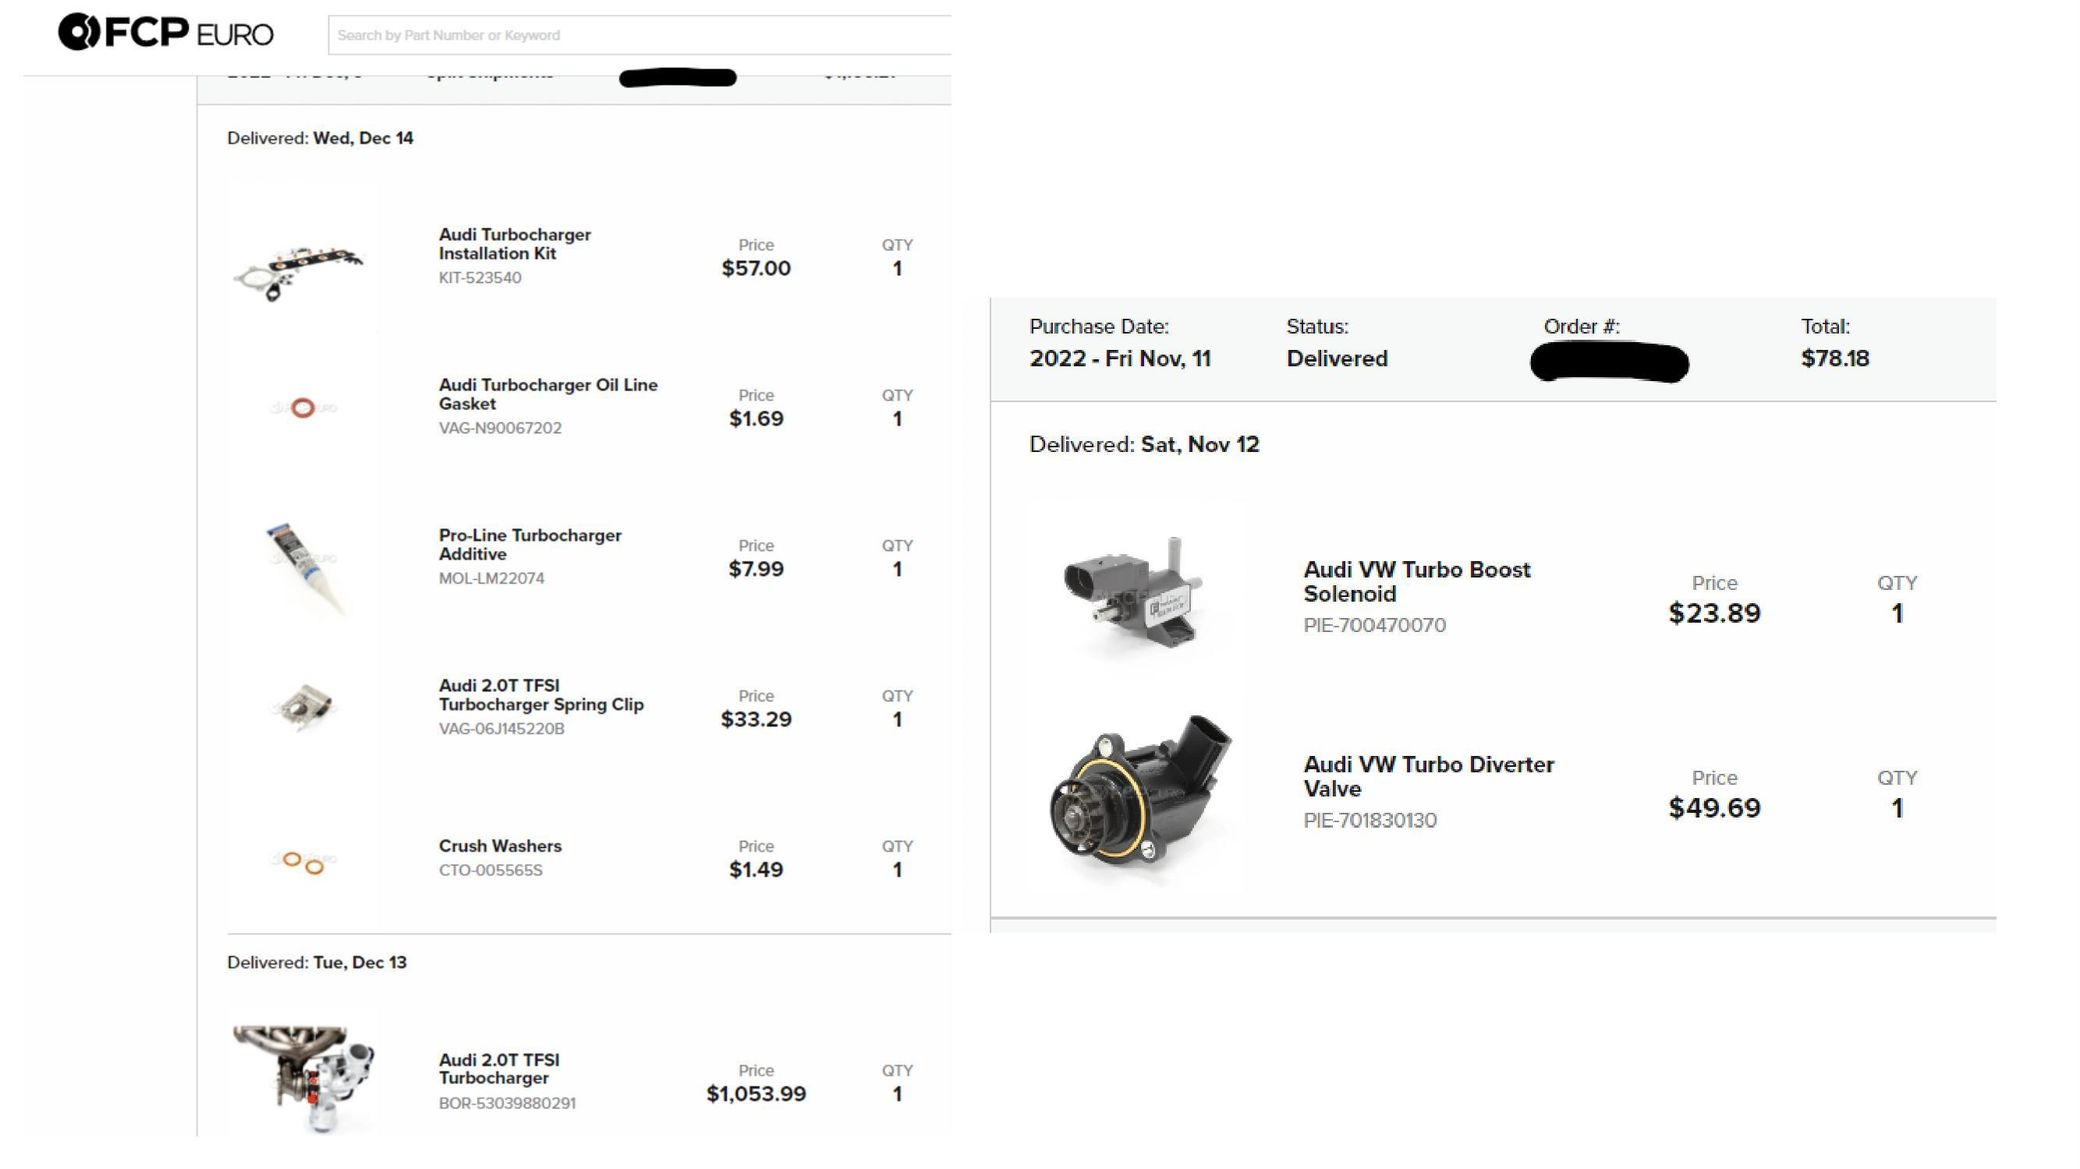Open the Crush Washers product link
The width and height of the screenshot is (2080, 1169).
(500, 846)
